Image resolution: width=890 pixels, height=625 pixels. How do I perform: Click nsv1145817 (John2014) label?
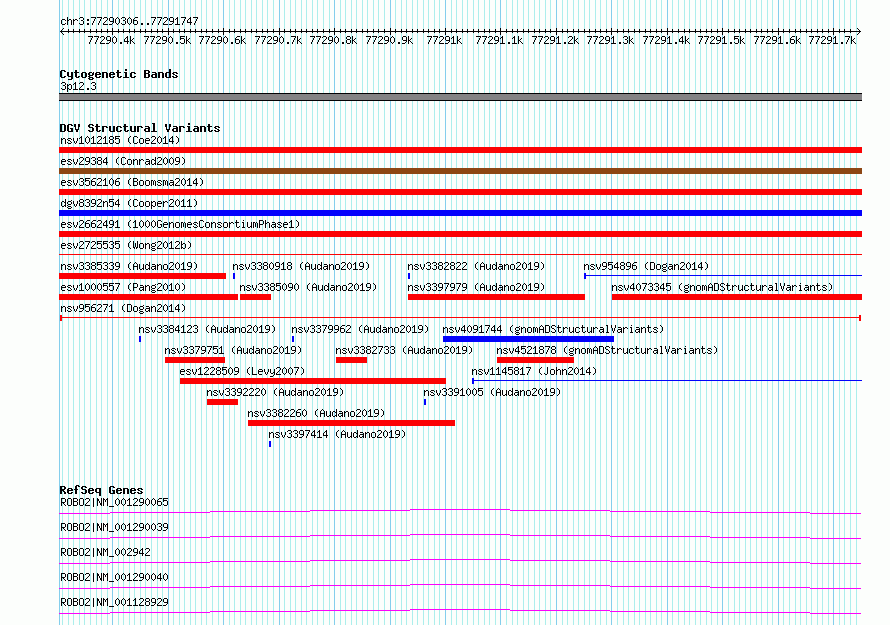click(x=534, y=371)
